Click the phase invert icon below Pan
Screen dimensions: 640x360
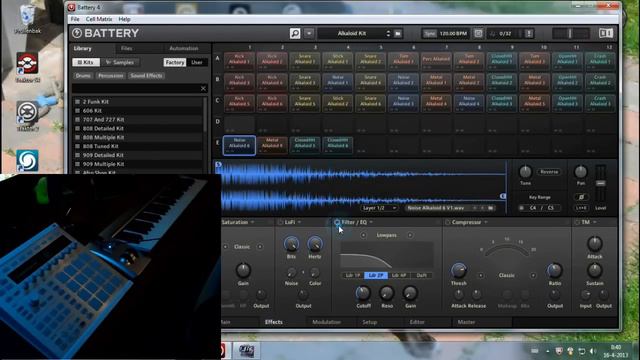[581, 197]
